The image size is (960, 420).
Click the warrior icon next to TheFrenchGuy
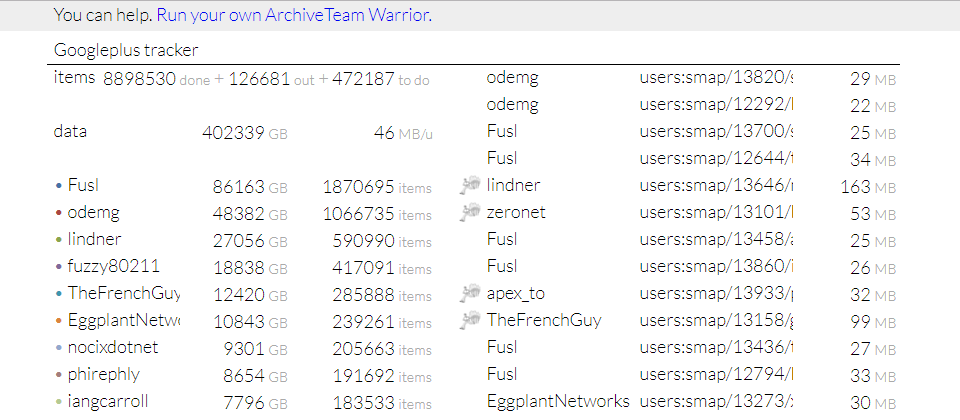click(x=470, y=320)
